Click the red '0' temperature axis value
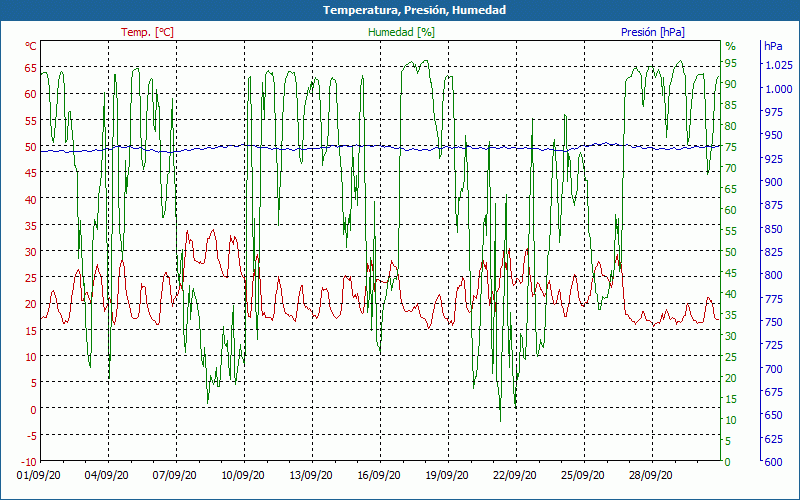The width and height of the screenshot is (800, 500). click(34, 409)
